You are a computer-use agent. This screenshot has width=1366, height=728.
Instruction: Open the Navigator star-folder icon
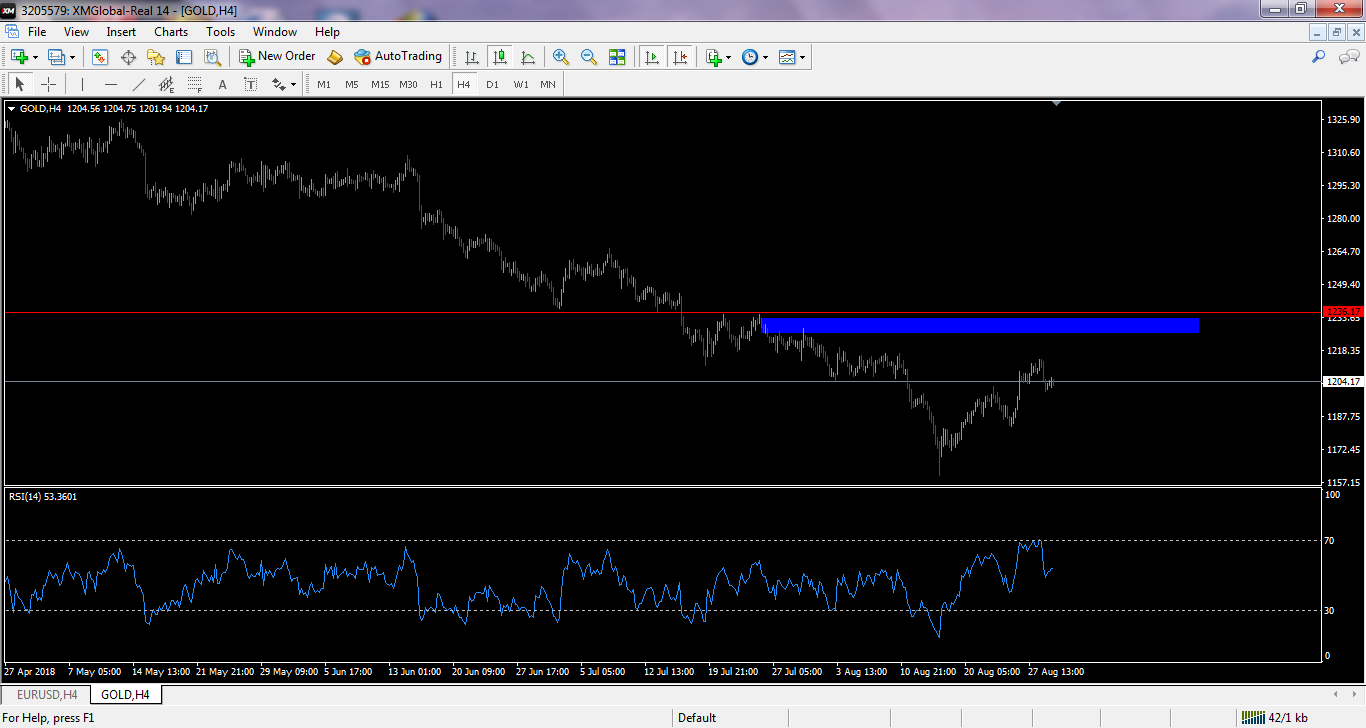[156, 57]
